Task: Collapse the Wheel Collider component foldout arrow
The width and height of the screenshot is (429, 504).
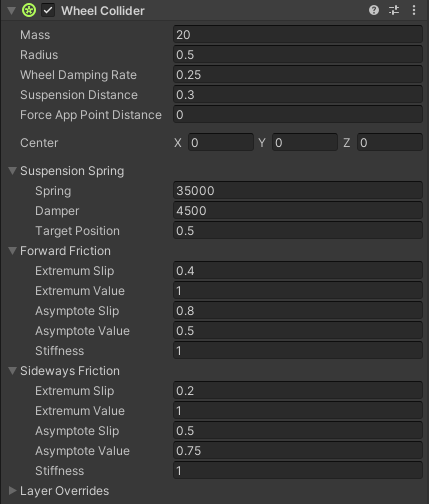Action: (12, 11)
